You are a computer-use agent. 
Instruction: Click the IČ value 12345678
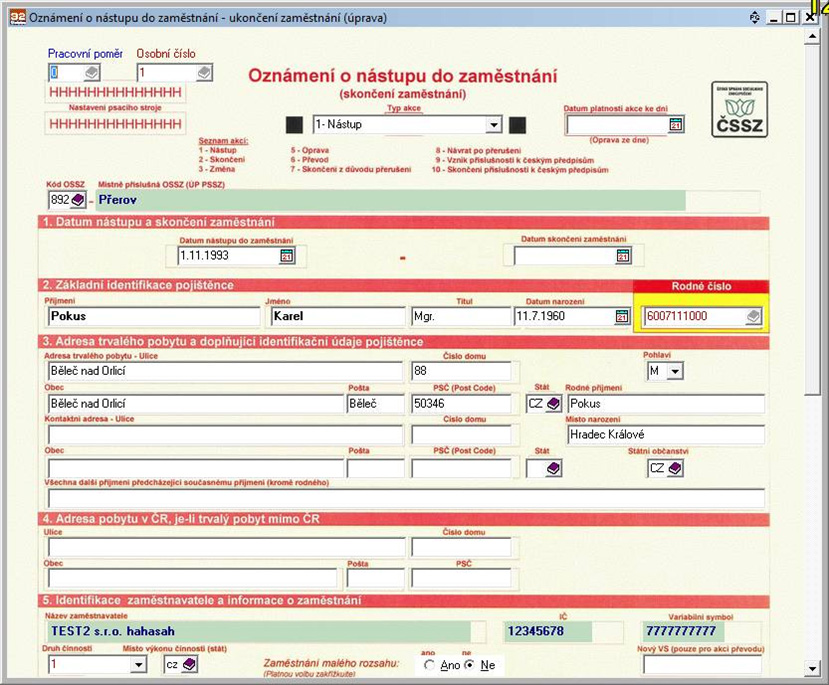(536, 631)
